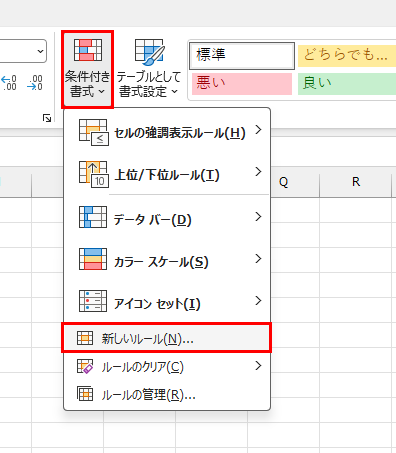Viewport: 396px width, 453px height.
Task: Click the color scale icon
Action: coord(93,259)
